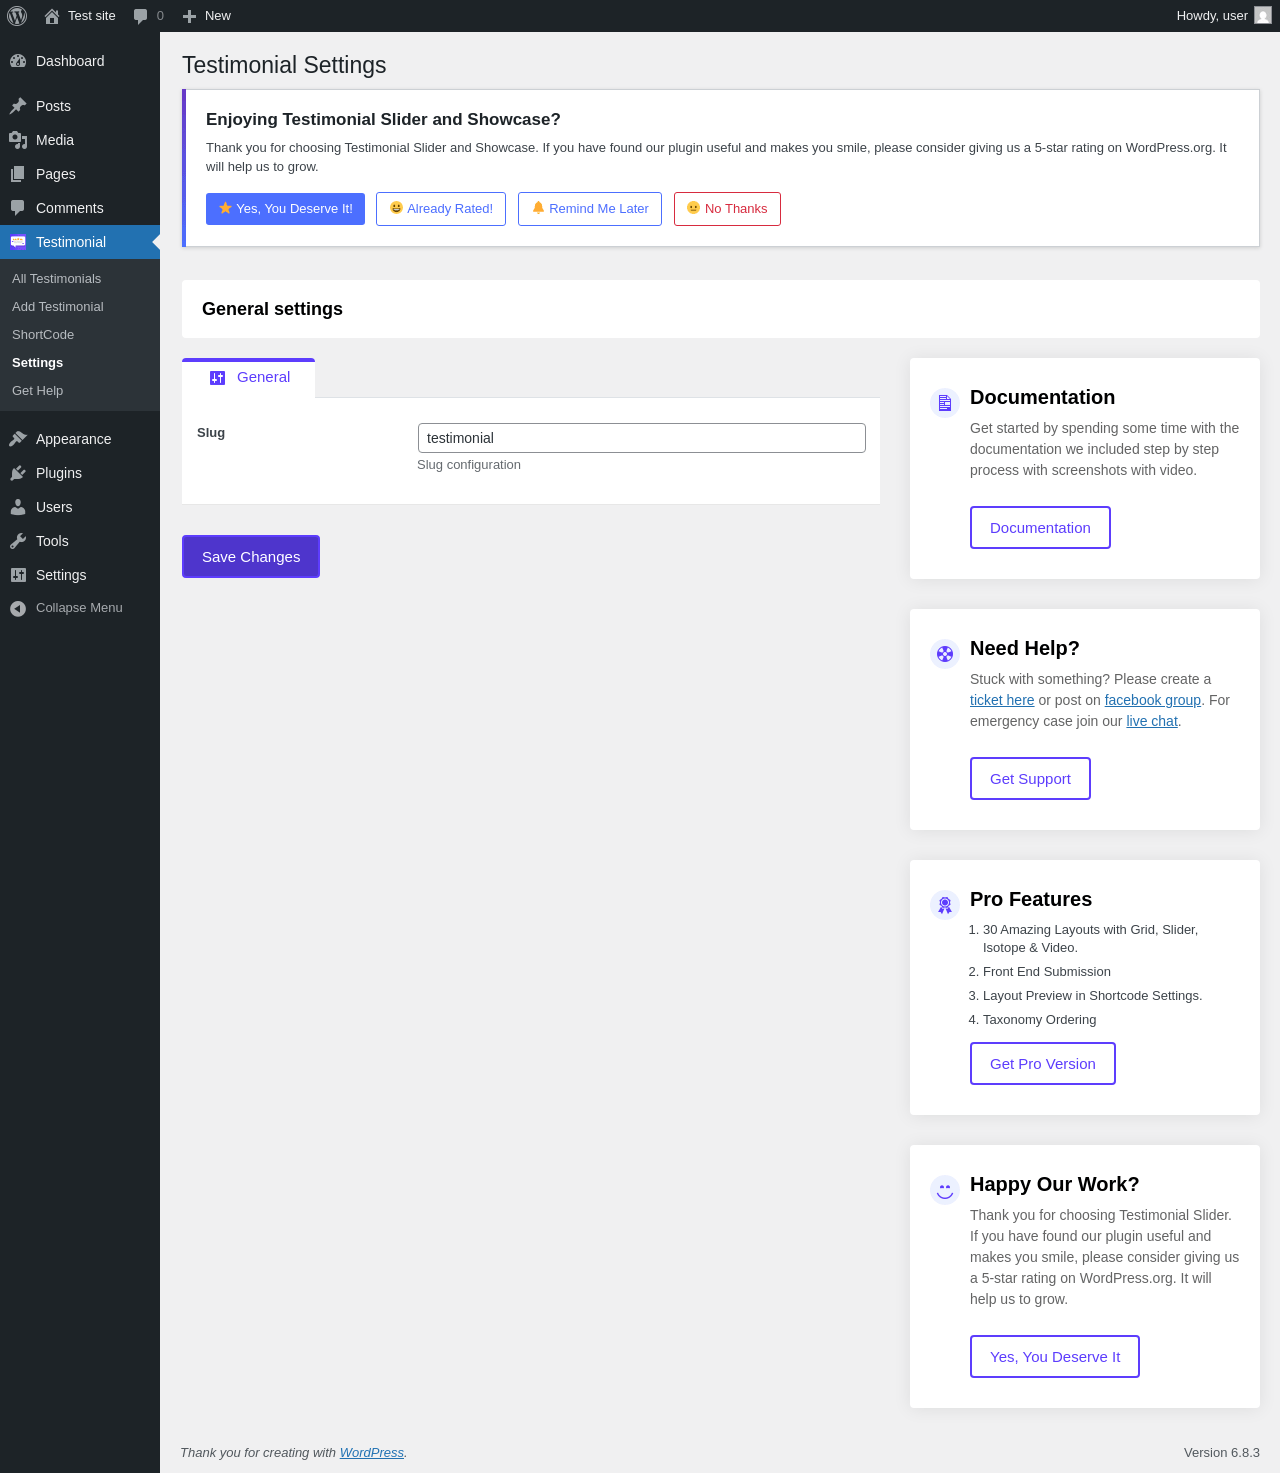Click the Collapse Menu label
Image resolution: width=1280 pixels, height=1473 pixels.
(79, 608)
